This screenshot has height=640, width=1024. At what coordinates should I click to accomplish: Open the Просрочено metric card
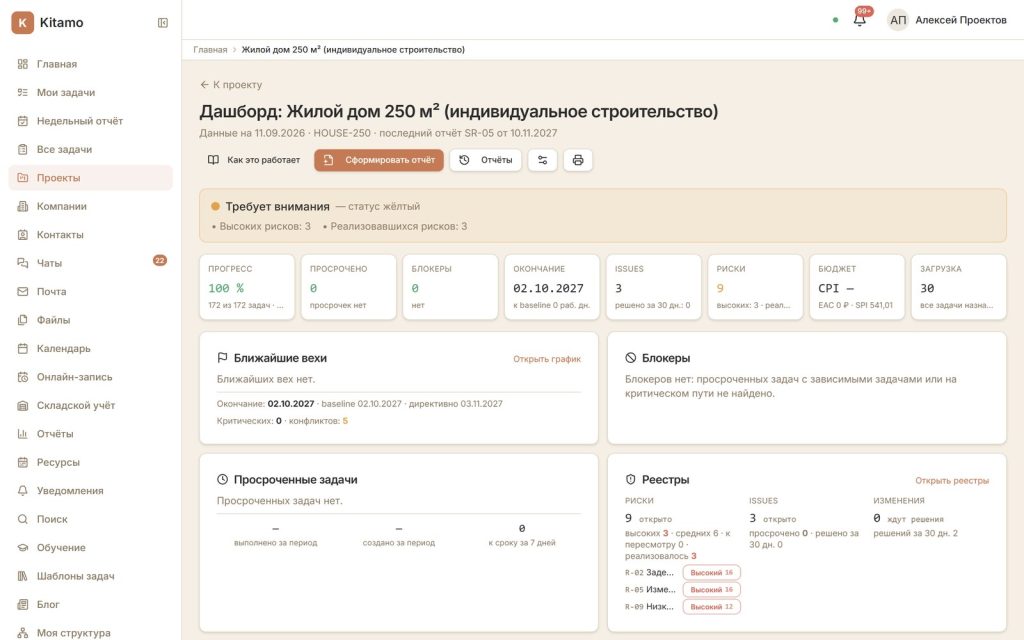tap(349, 287)
